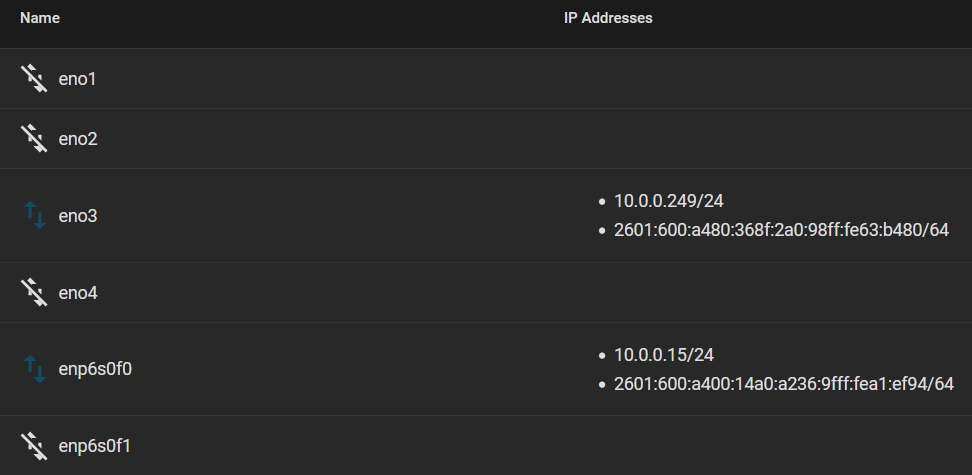972x475 pixels.
Task: Open the eno3 interface entry
Action: point(78,216)
